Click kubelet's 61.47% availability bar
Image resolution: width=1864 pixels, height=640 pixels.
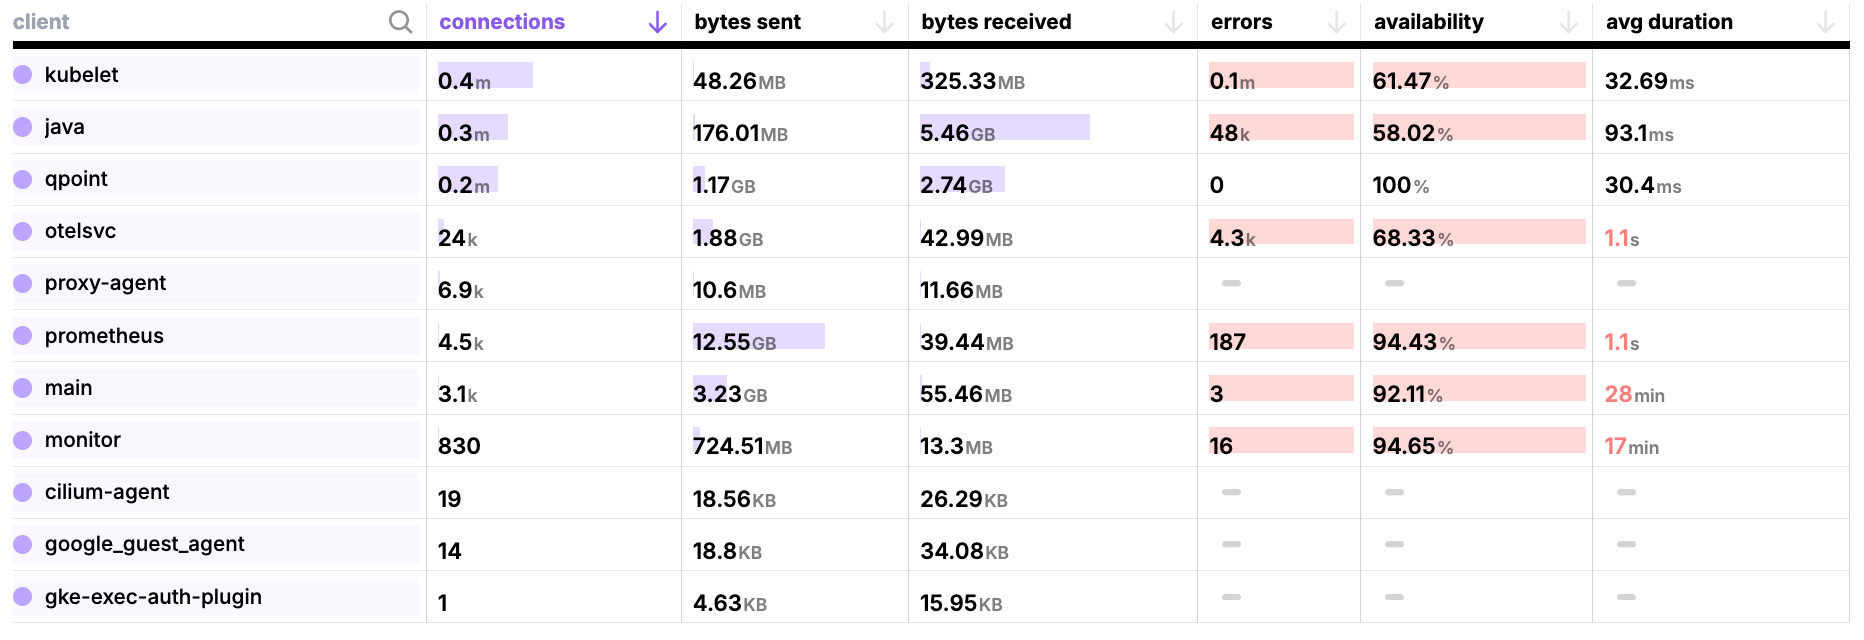1477,76
